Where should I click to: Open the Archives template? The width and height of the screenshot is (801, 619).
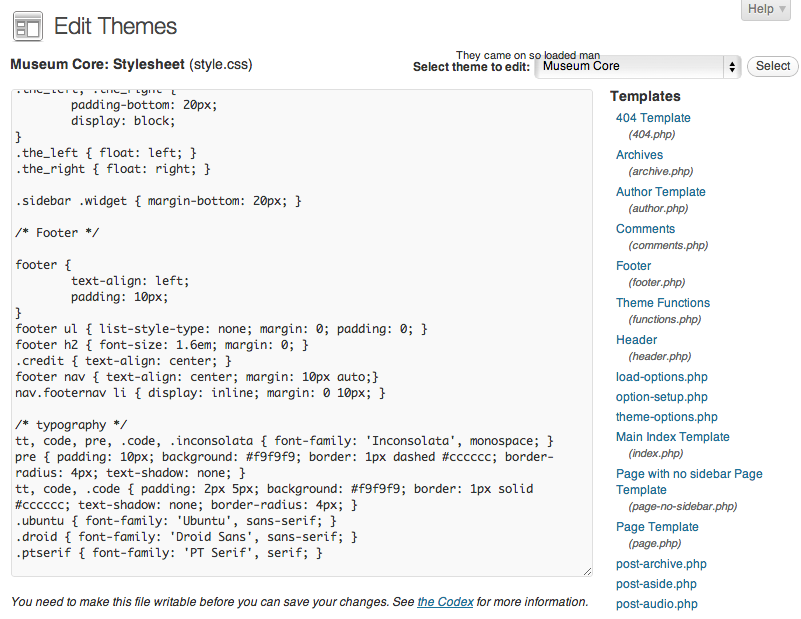point(639,155)
